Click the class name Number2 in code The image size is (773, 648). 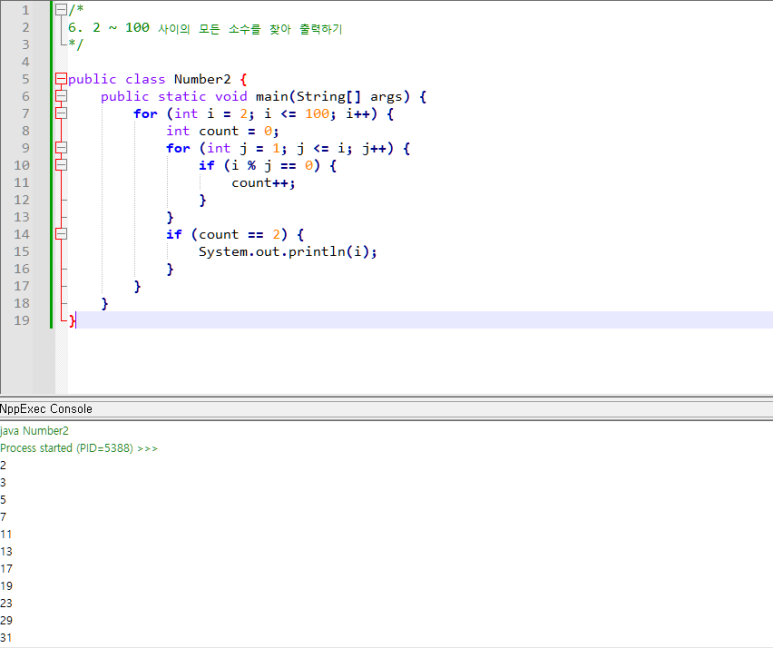[202, 79]
